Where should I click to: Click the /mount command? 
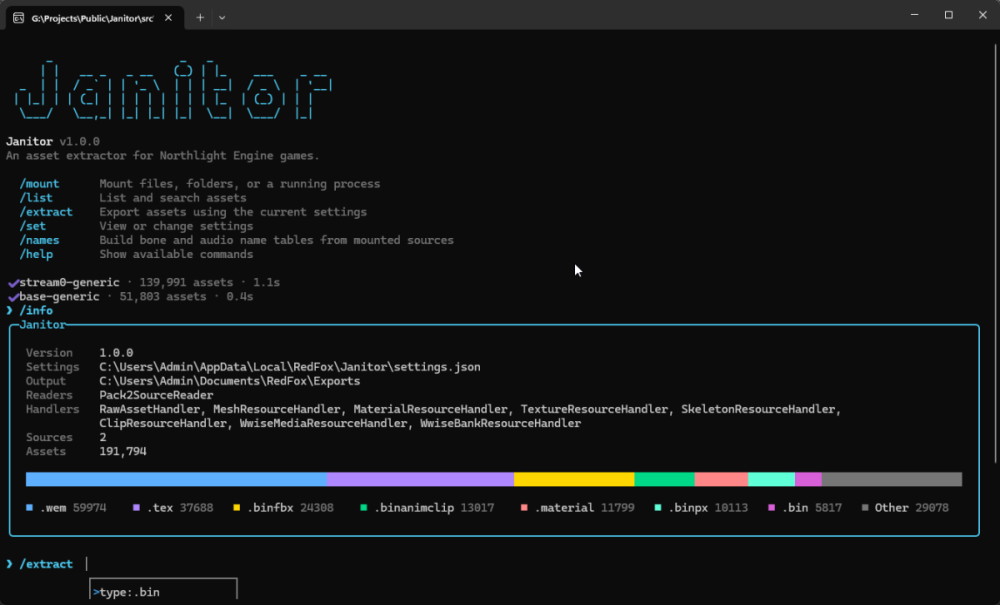pos(40,184)
